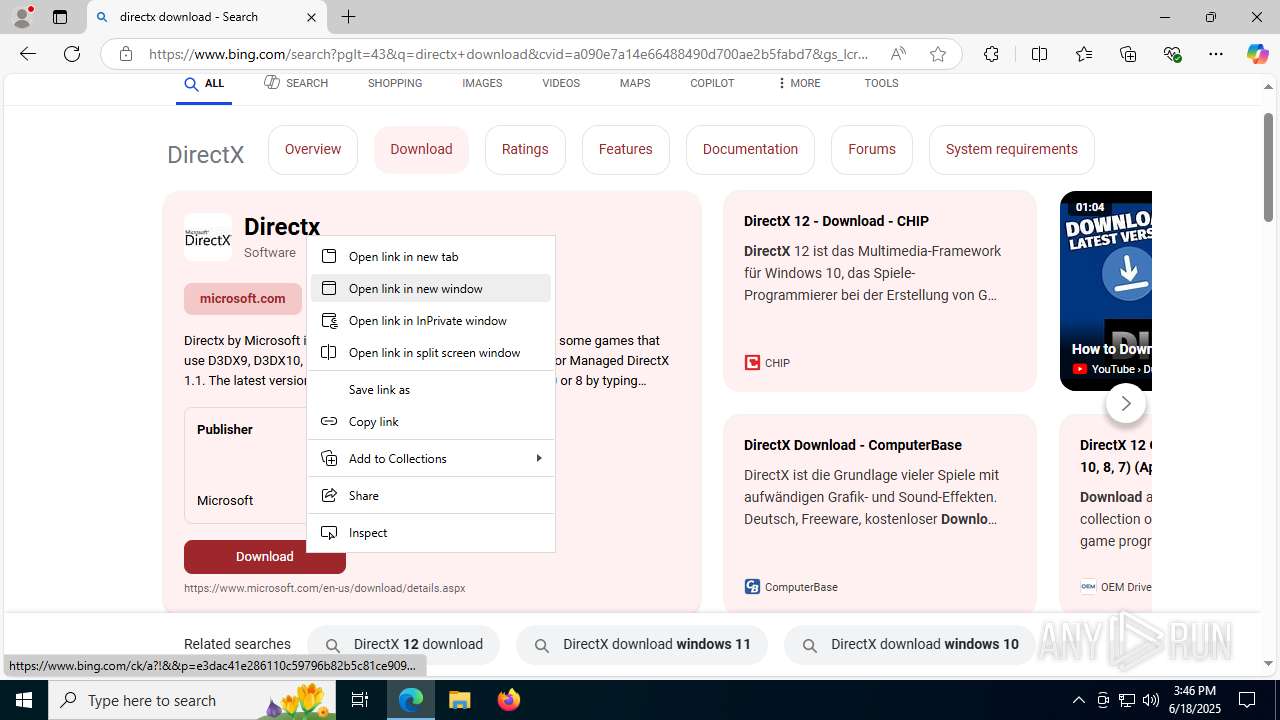Viewport: 1280px width, 720px height.
Task: Open Browser essentials heart icon
Action: tap(1172, 54)
